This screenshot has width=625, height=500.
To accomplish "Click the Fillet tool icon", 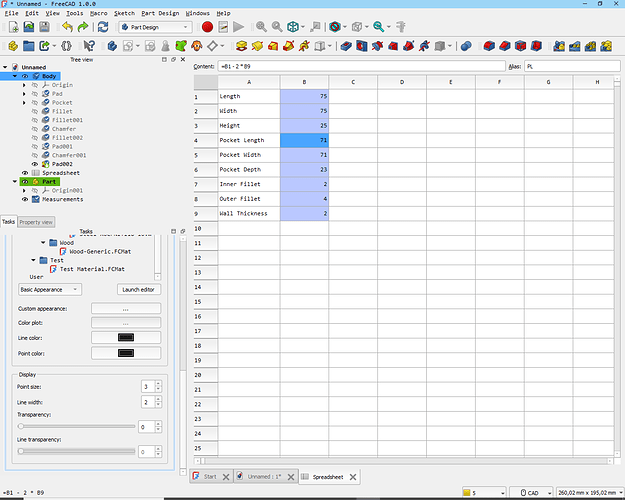I will coord(489,46).
